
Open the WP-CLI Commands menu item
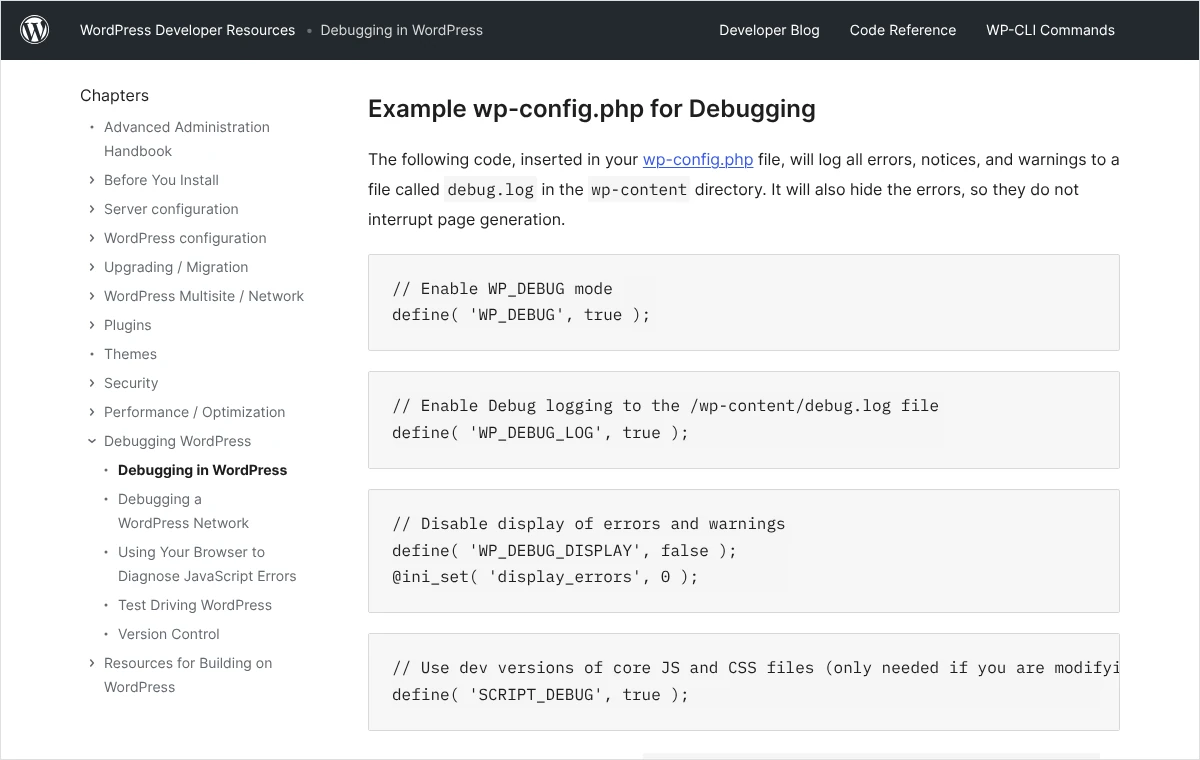coord(1050,30)
